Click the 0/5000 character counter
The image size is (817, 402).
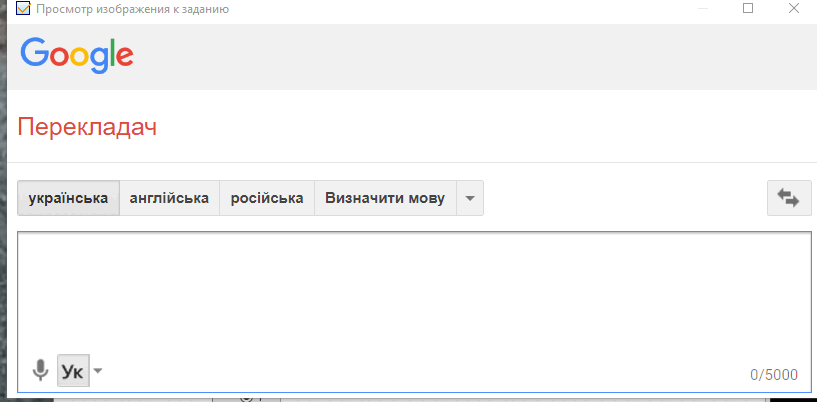[774, 374]
